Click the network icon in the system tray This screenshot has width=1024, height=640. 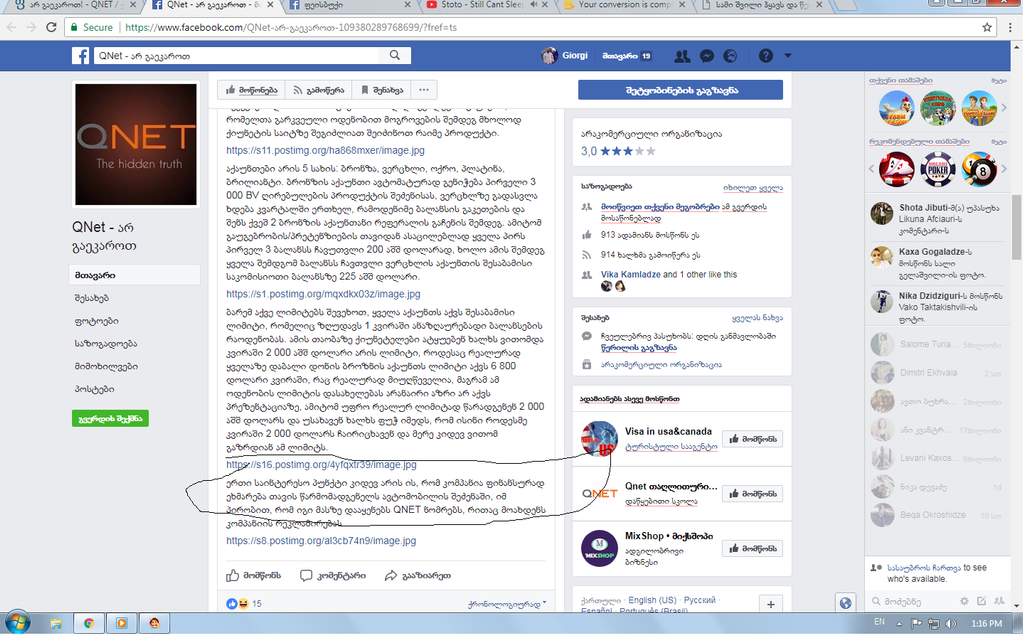coord(935,624)
